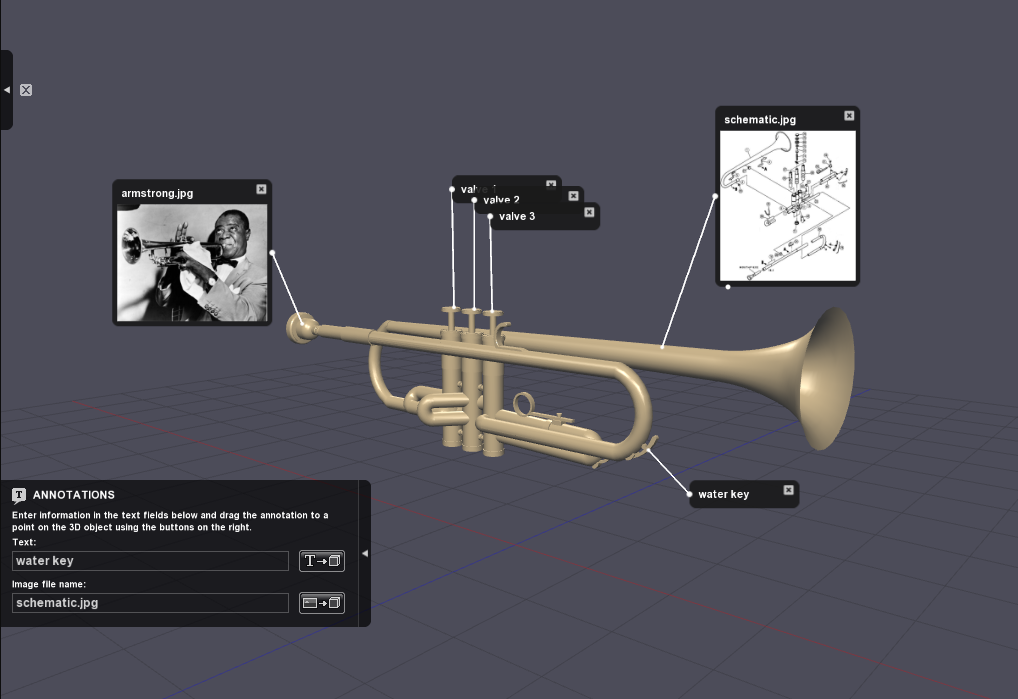Click the Text field containing water key

click(150, 561)
